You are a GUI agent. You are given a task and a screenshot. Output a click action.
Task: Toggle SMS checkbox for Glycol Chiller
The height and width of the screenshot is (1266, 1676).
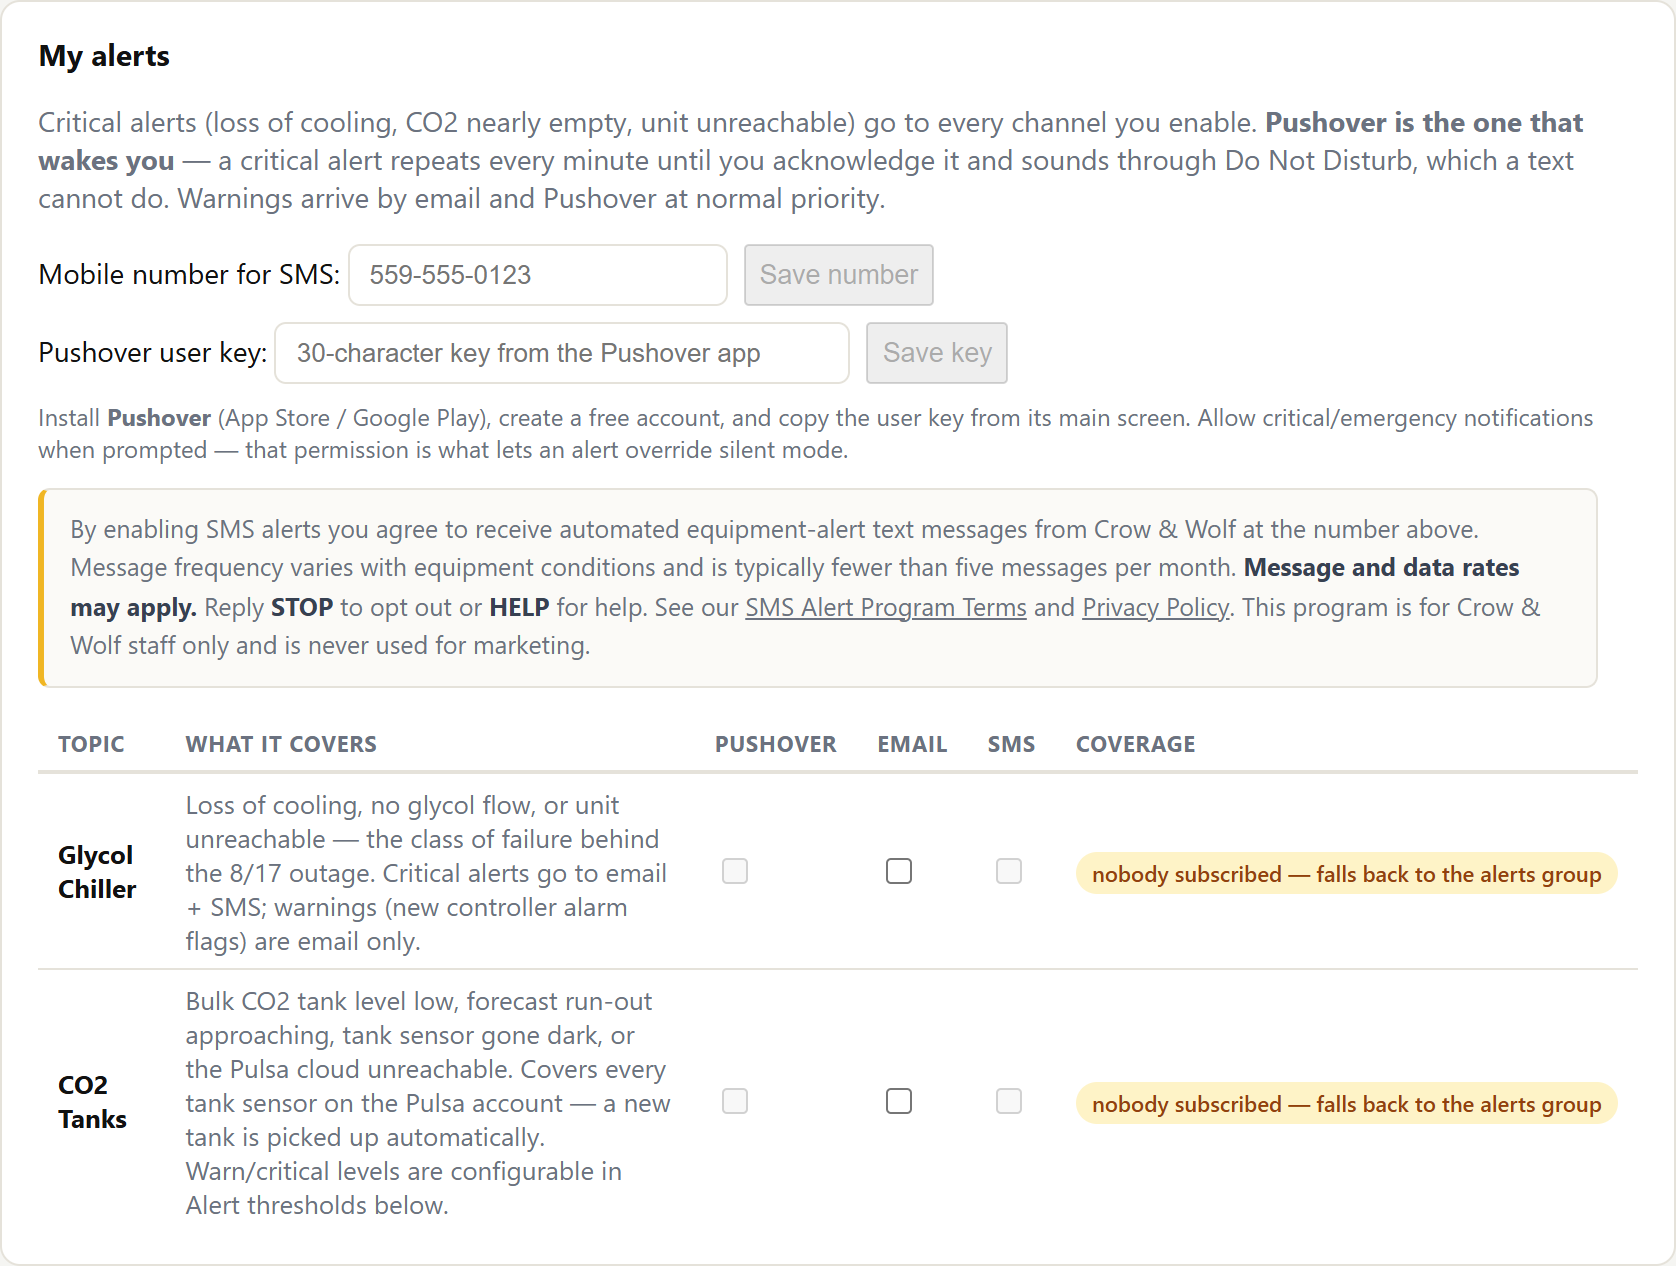(x=1009, y=871)
